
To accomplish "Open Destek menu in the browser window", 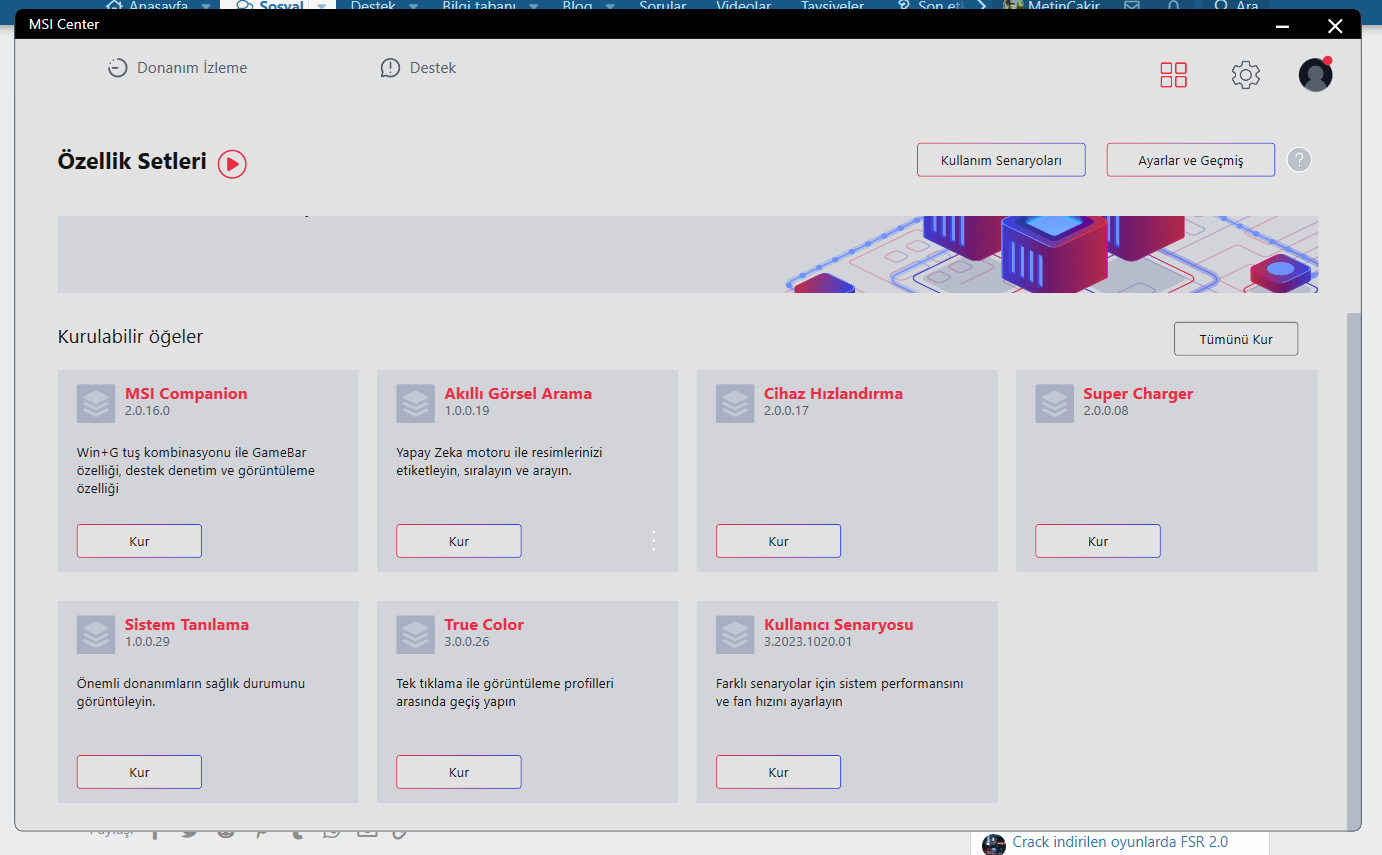I will click(x=373, y=6).
